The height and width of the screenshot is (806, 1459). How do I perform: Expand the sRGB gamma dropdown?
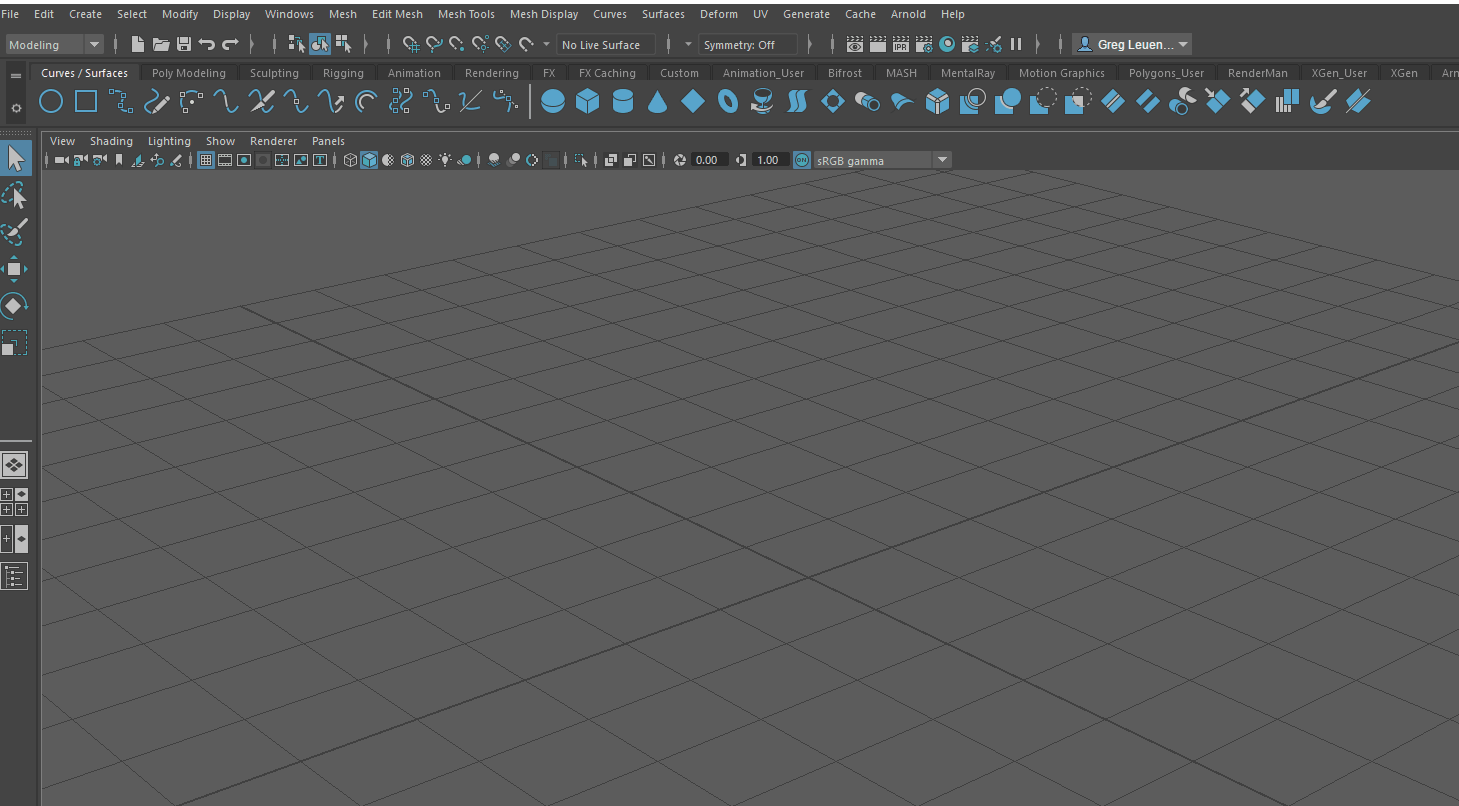coord(941,160)
